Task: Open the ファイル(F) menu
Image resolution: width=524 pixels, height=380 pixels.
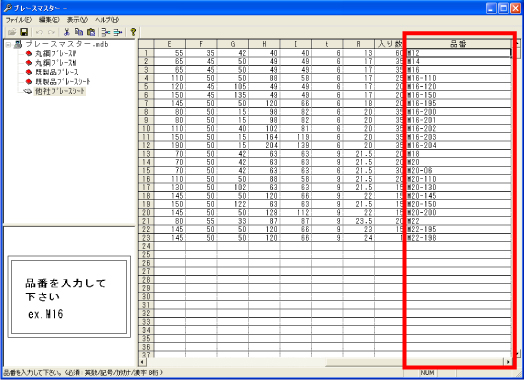Action: pyautogui.click(x=19, y=20)
